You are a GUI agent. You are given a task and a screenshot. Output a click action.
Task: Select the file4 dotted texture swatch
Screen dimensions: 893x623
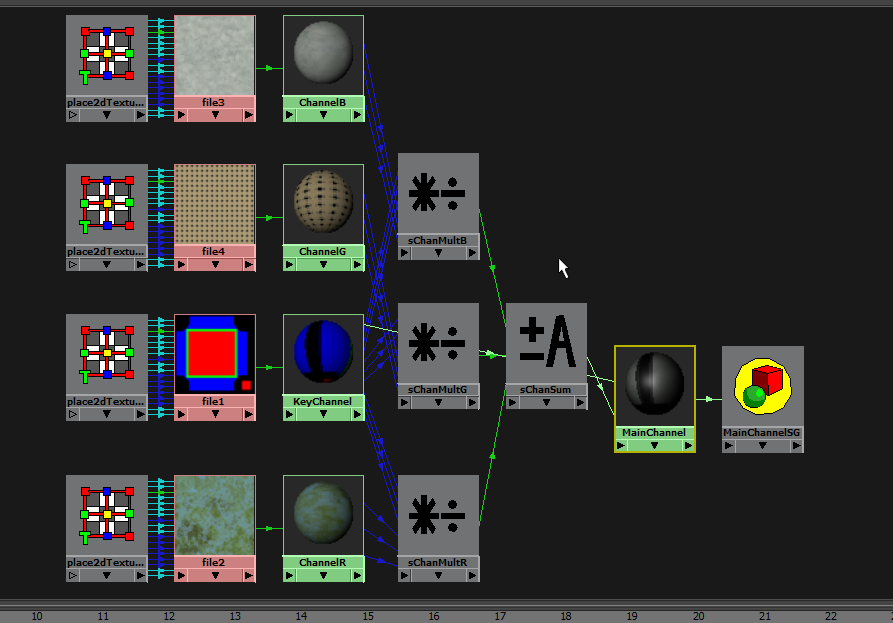[215, 204]
